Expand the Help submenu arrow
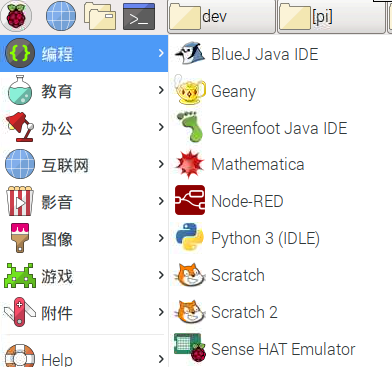This screenshot has height=367, width=392. pyautogui.click(x=161, y=359)
